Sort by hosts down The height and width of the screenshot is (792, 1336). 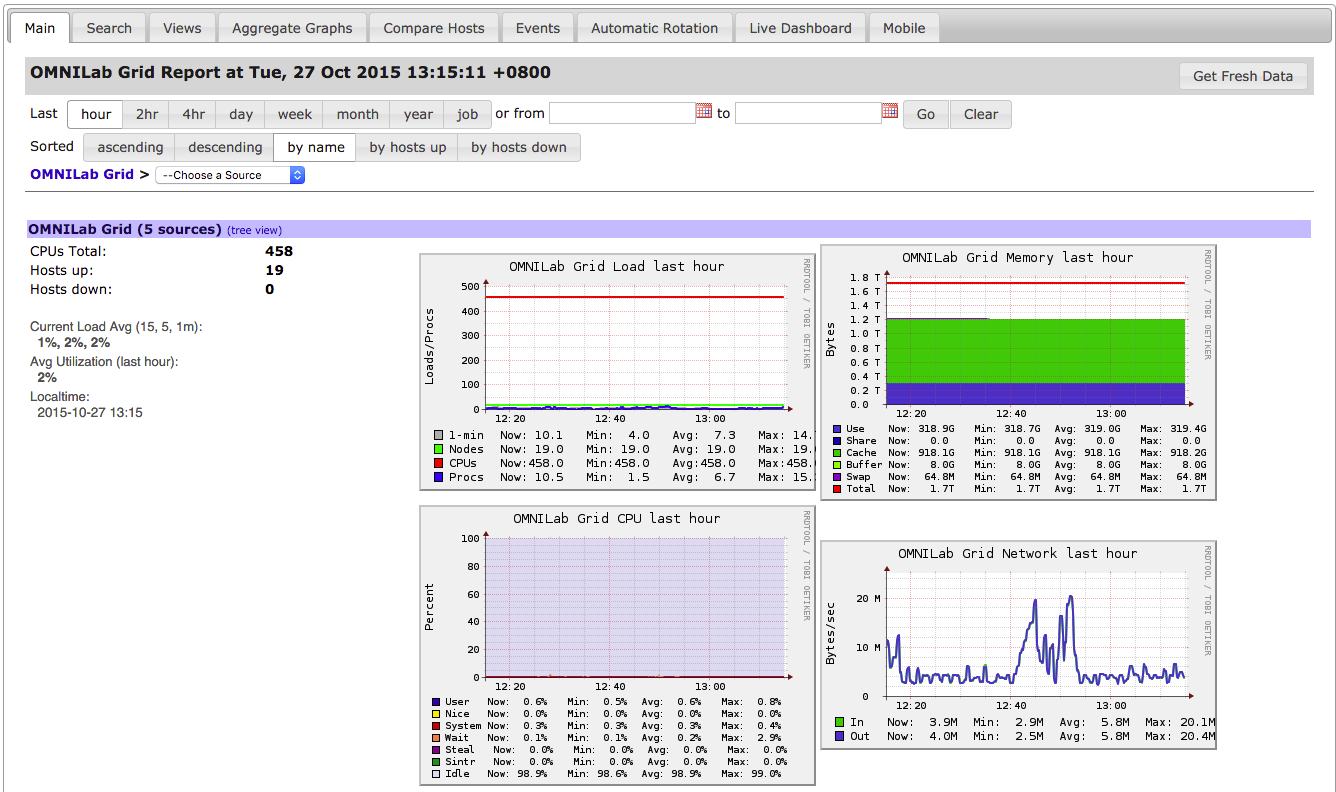[x=519, y=147]
